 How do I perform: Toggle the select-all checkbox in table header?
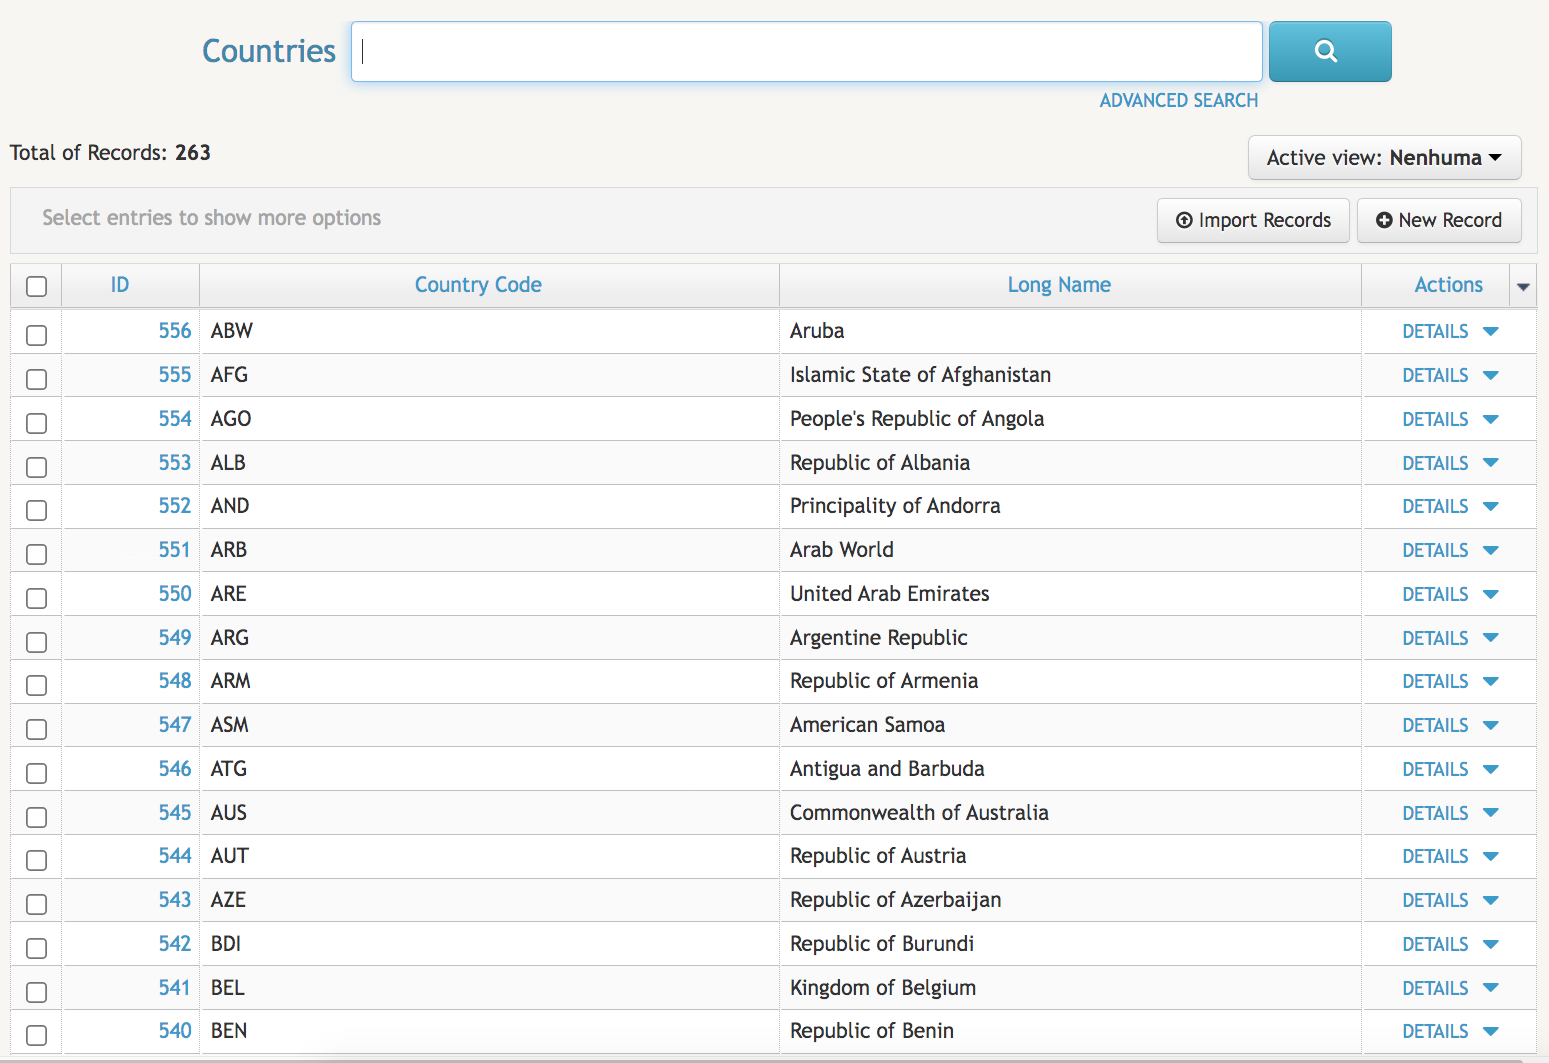click(36, 286)
